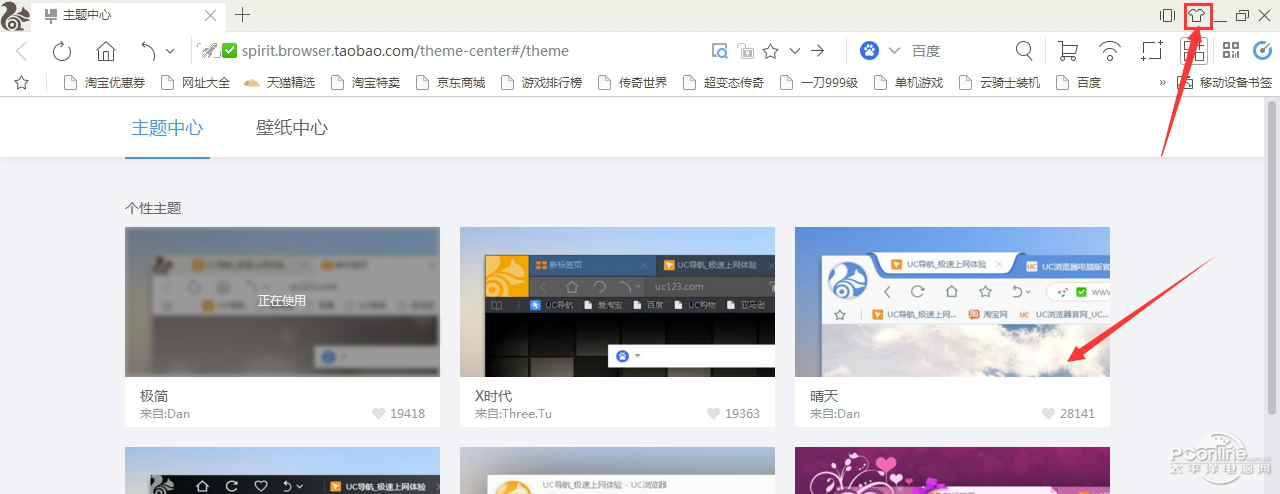Screen dimensions: 1280x494
Task: Expand the address bar dropdown chevron
Action: click(x=795, y=51)
